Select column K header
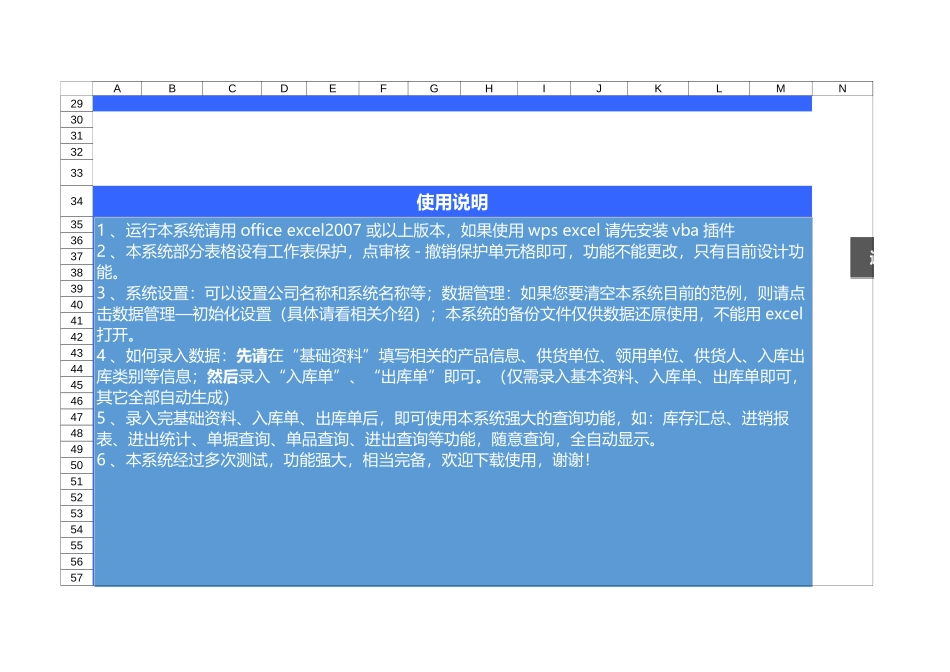 pos(658,88)
